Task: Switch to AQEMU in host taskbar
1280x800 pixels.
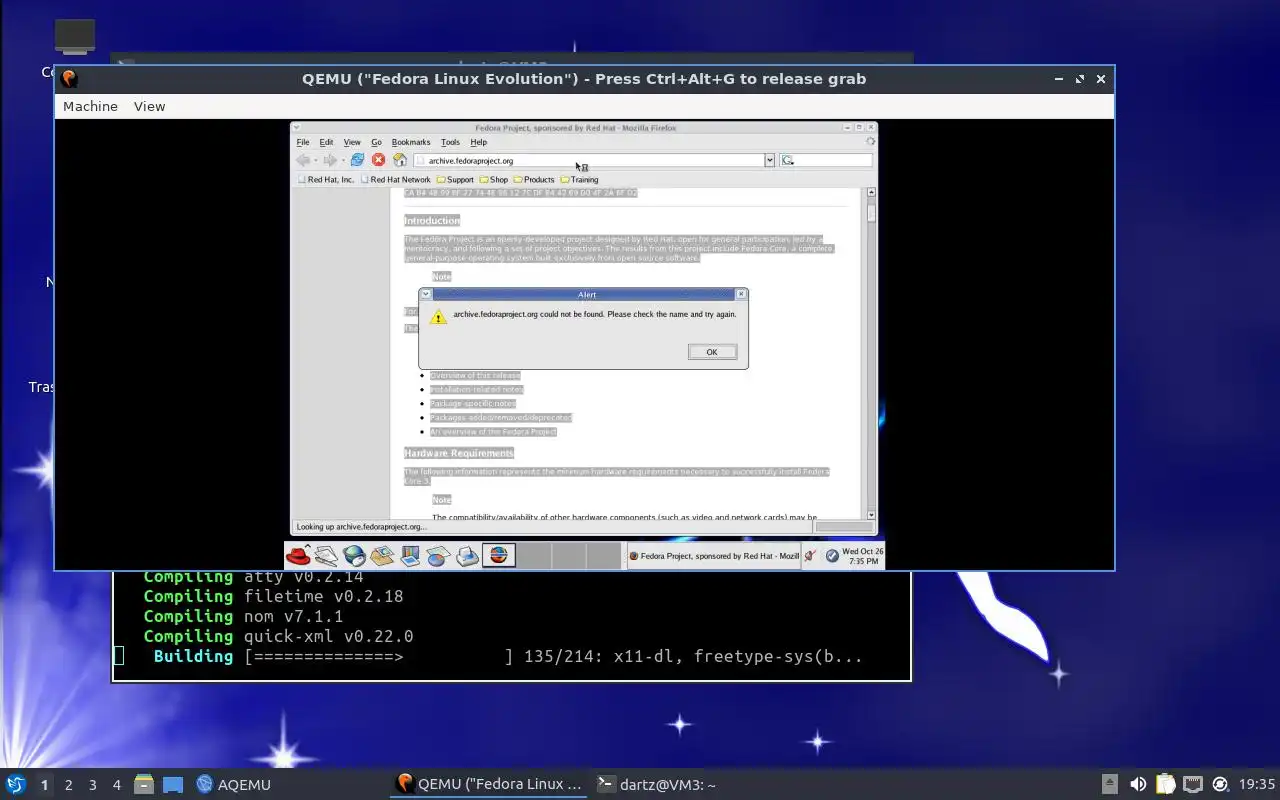Action: point(234,784)
